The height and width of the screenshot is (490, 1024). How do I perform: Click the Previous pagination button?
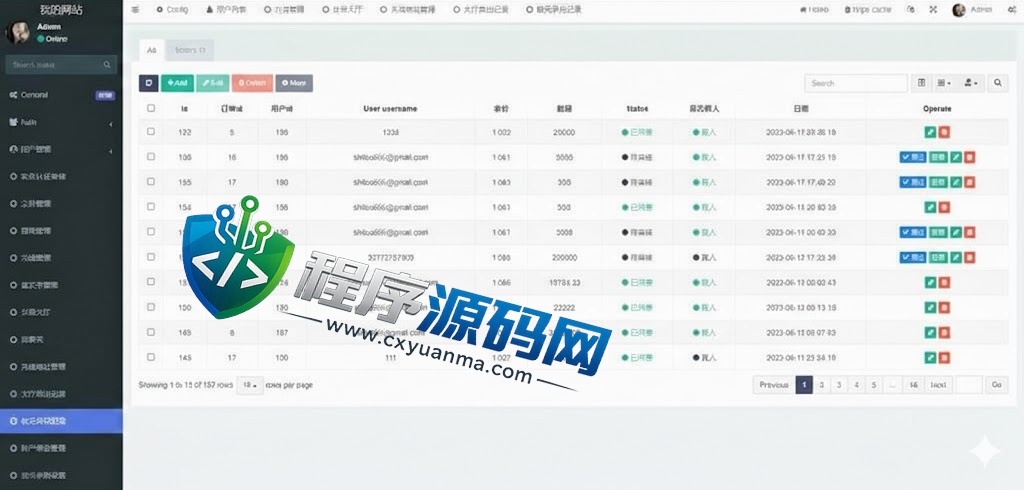pos(774,385)
